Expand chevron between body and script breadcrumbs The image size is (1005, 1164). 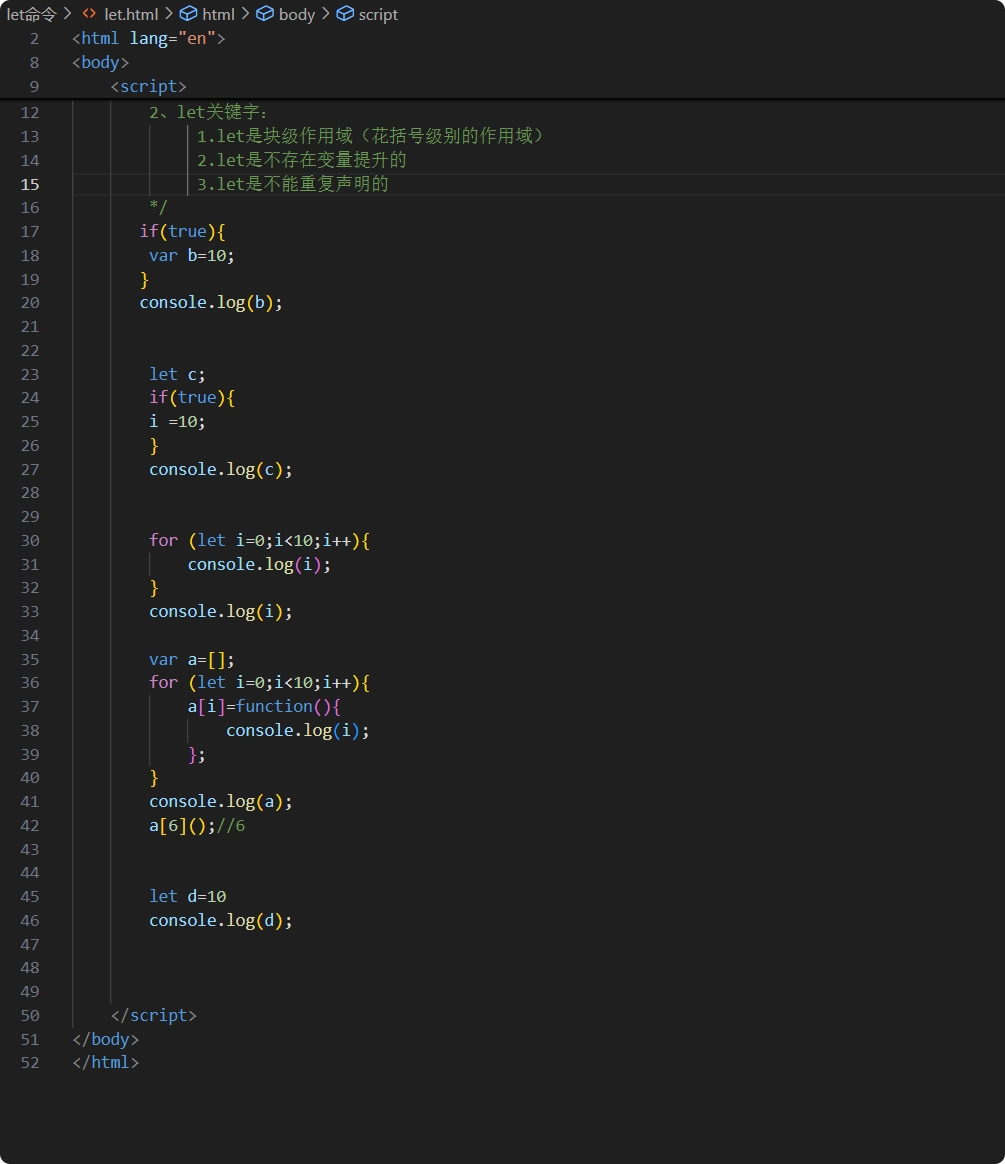pyautogui.click(x=325, y=14)
